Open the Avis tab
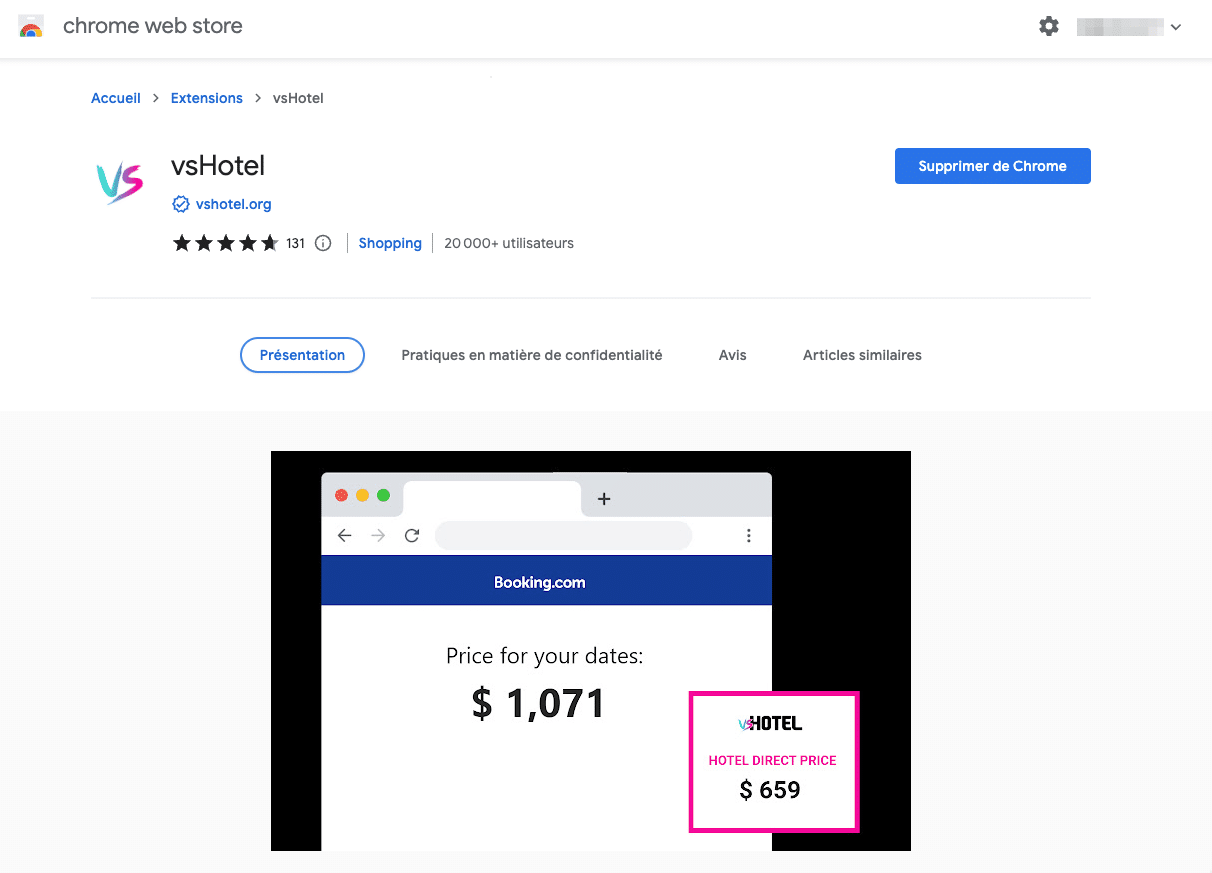1212x873 pixels. point(733,355)
